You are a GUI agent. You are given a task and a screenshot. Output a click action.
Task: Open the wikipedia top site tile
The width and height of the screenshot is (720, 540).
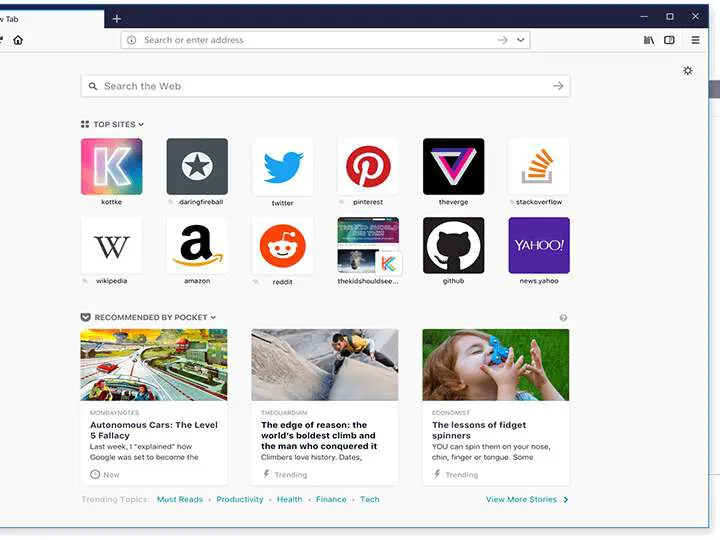112,246
